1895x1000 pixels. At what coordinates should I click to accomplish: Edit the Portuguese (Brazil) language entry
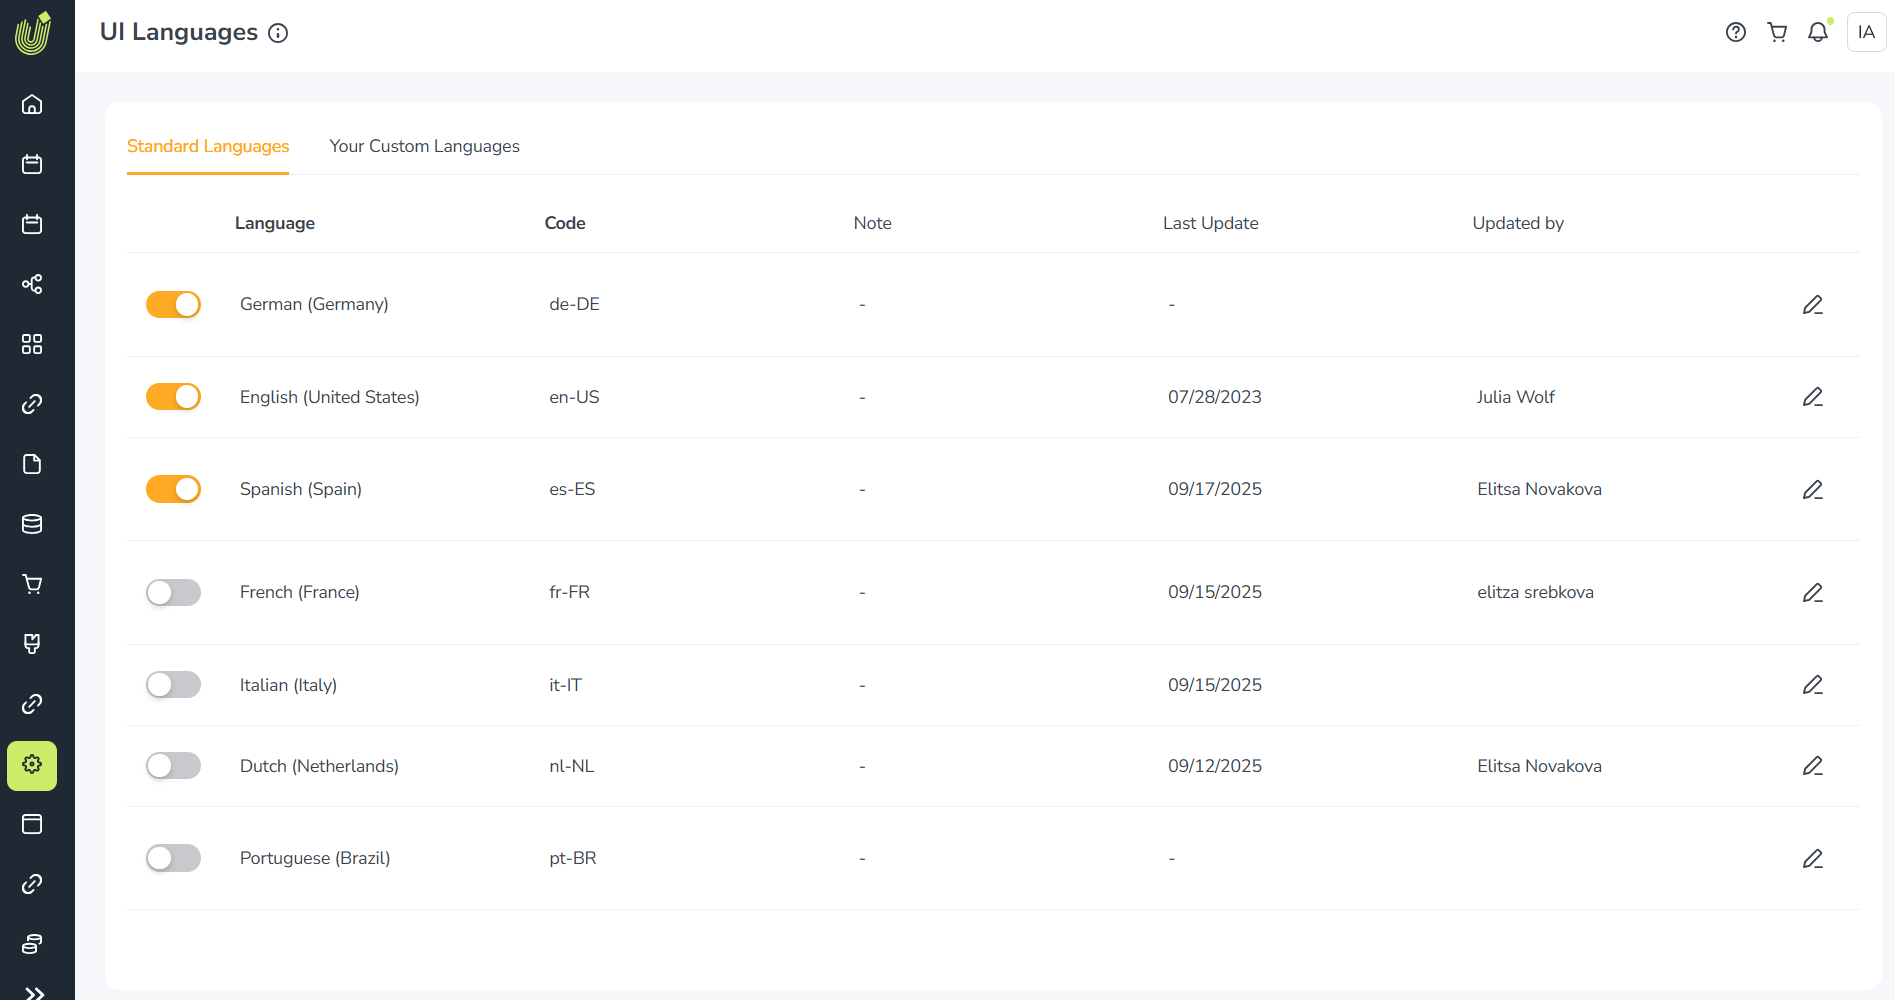coord(1812,859)
